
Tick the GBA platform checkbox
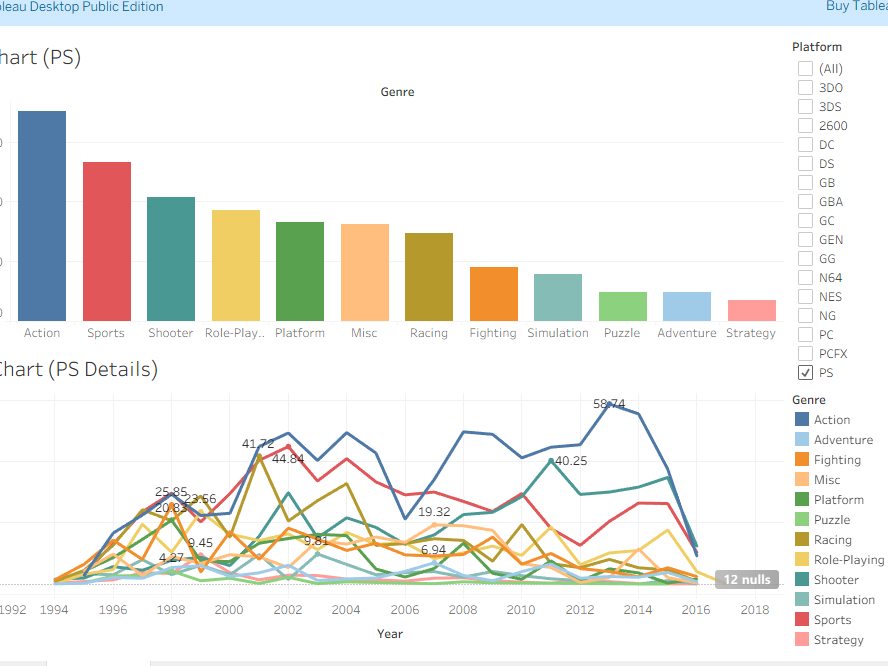point(805,202)
